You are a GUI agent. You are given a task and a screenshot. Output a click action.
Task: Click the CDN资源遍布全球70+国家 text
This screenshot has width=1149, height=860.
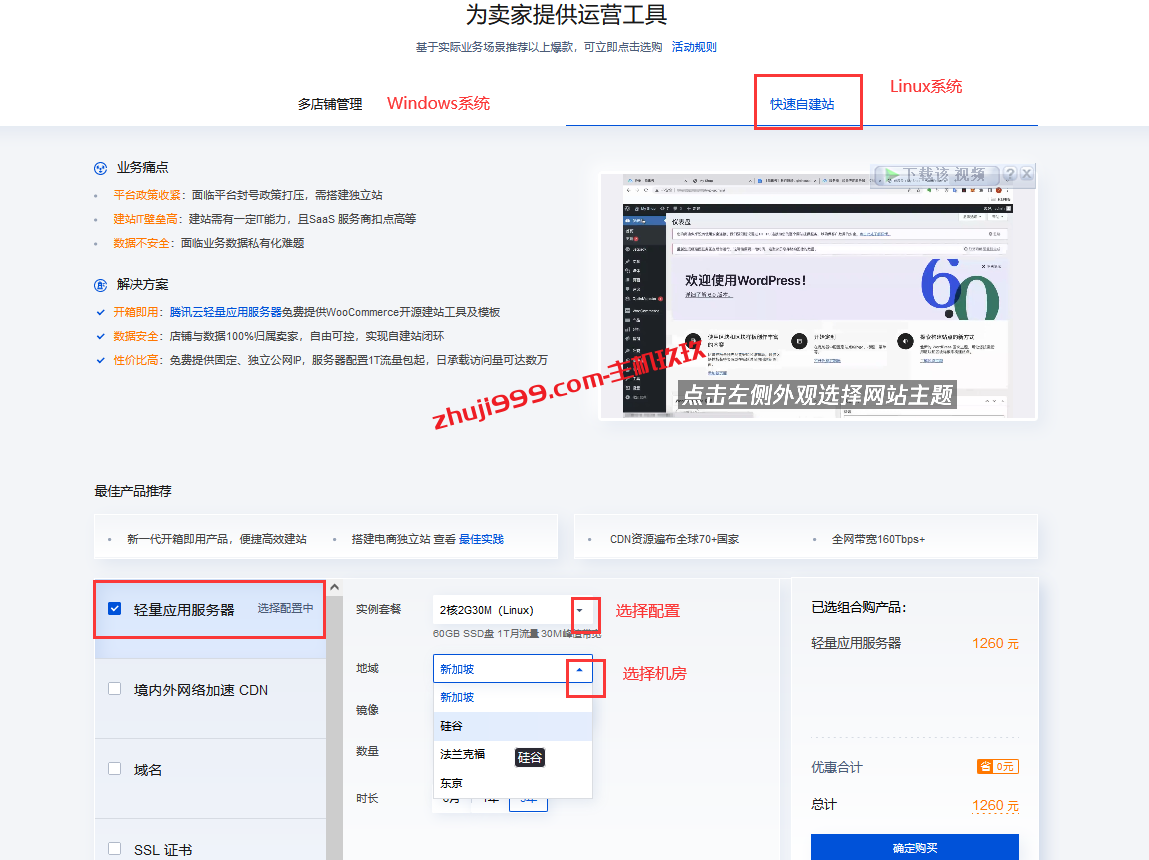click(x=674, y=539)
